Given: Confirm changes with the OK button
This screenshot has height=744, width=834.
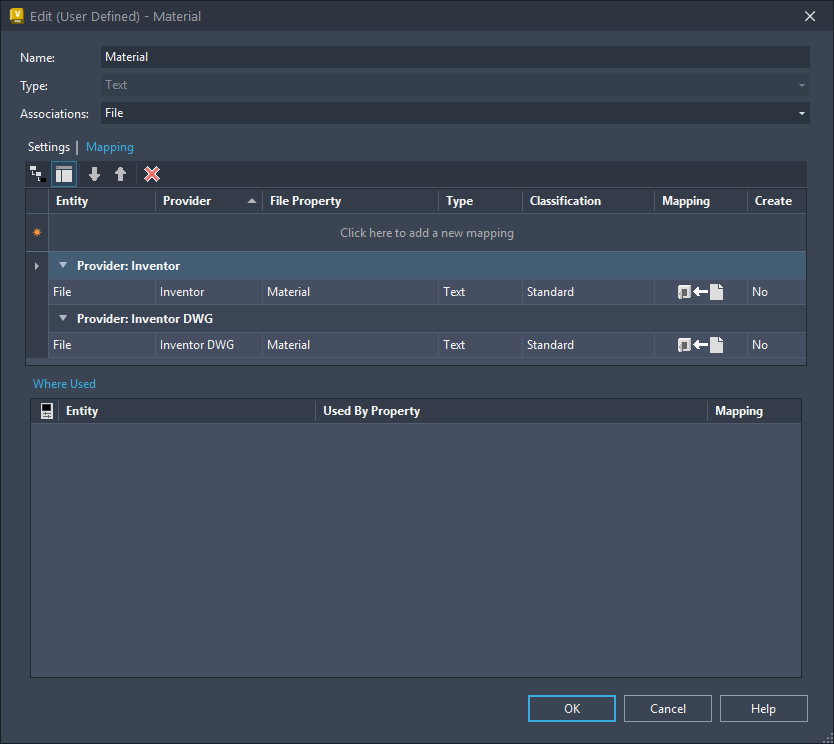Looking at the screenshot, I should point(572,708).
